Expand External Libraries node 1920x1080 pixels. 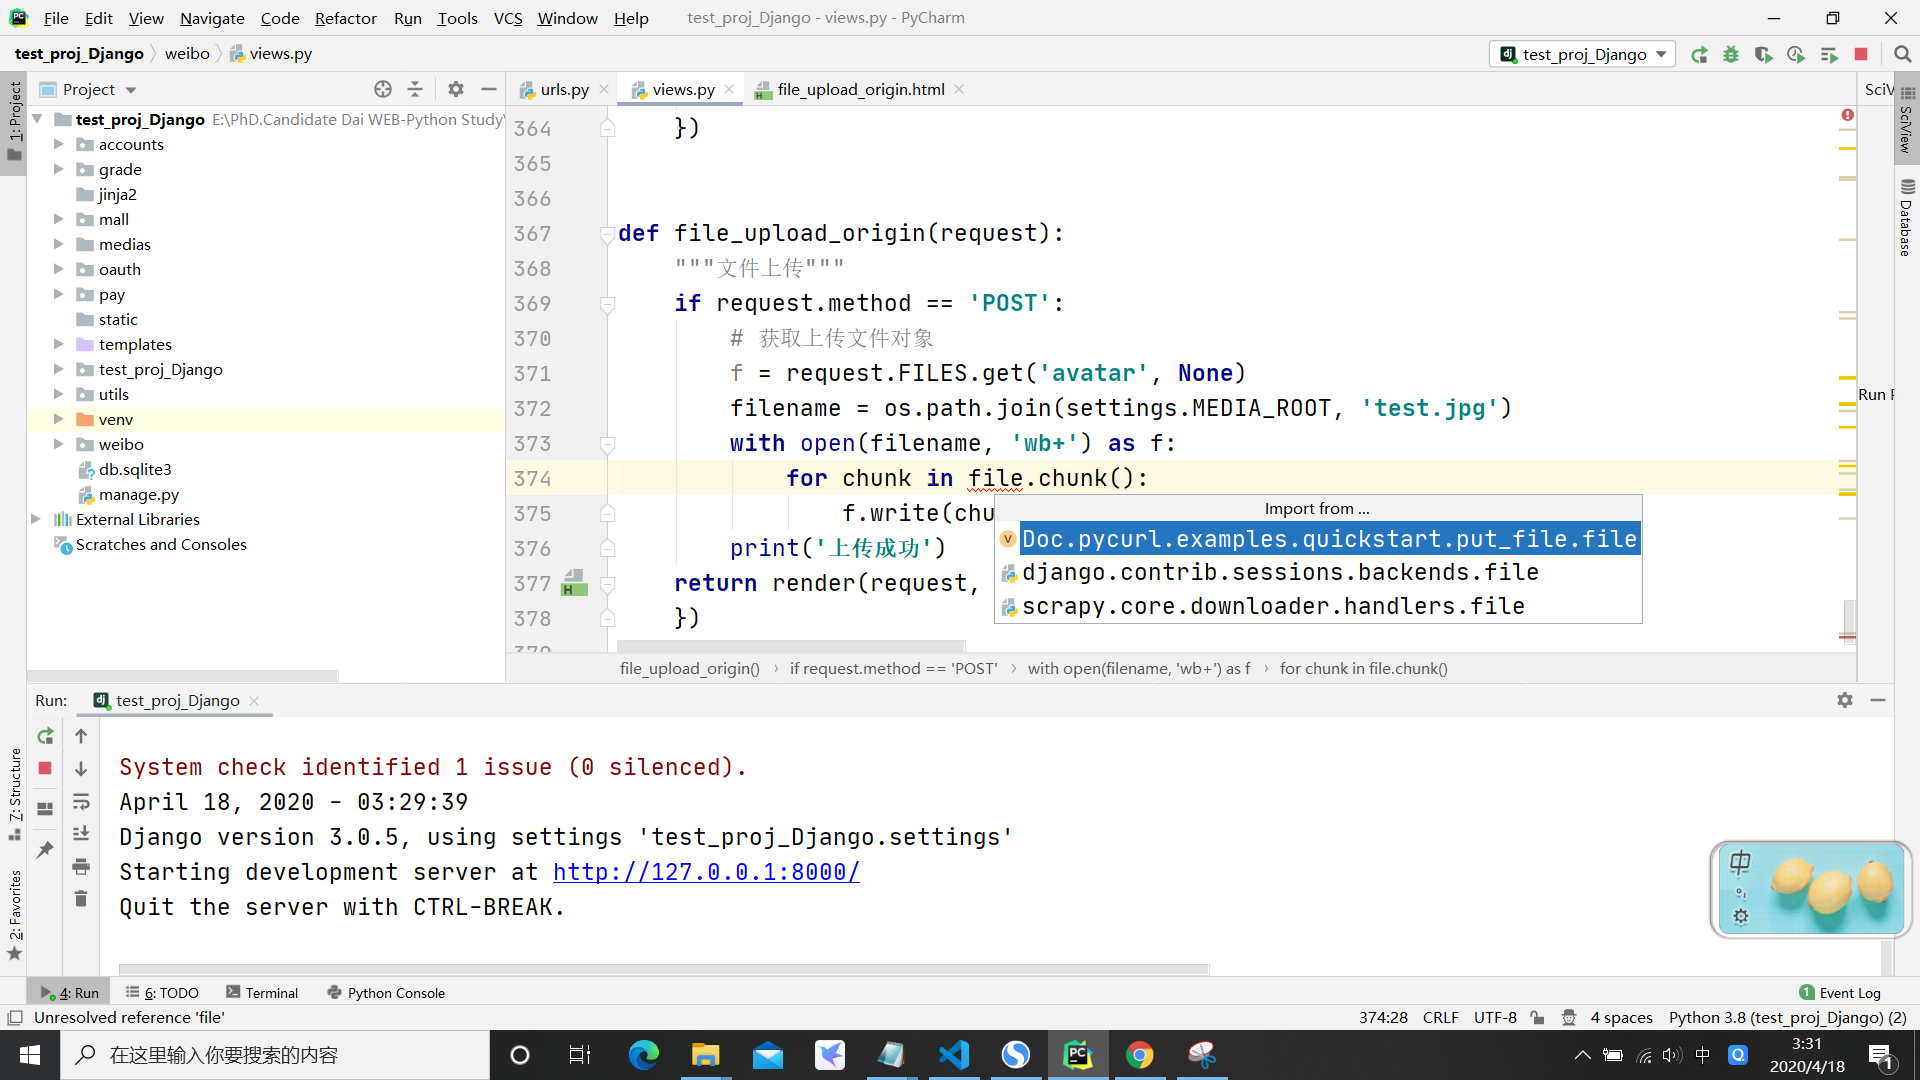click(x=36, y=519)
